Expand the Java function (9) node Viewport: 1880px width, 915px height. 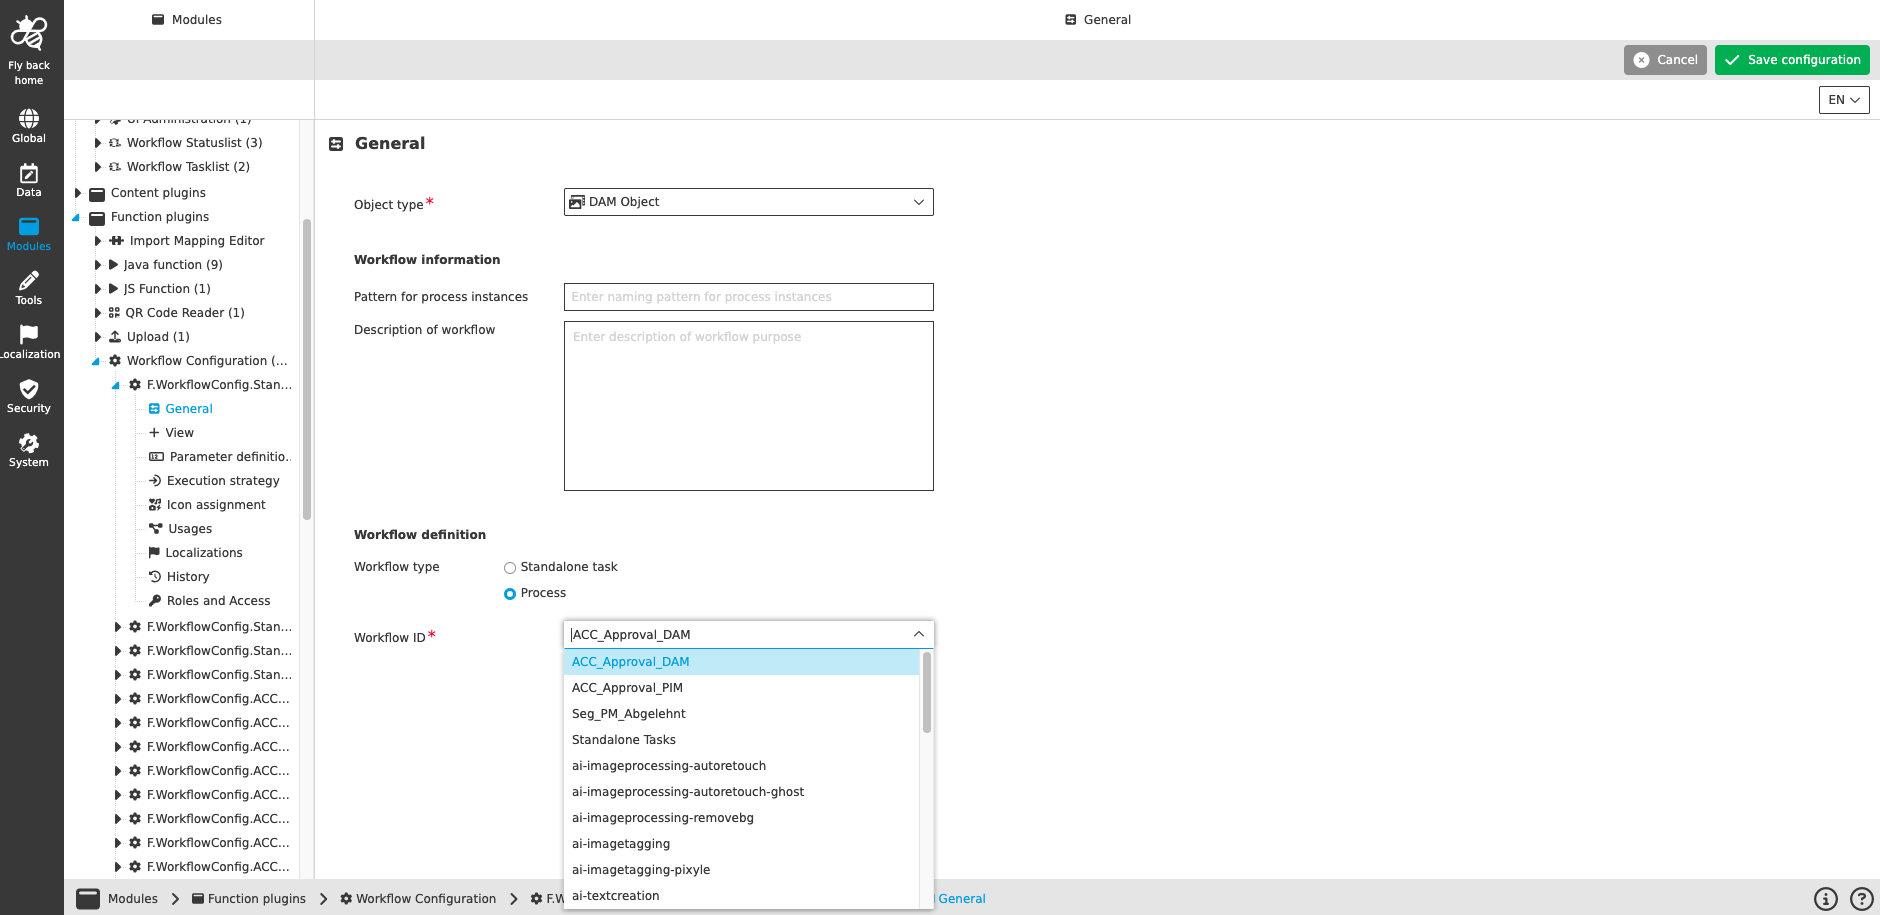click(98, 265)
